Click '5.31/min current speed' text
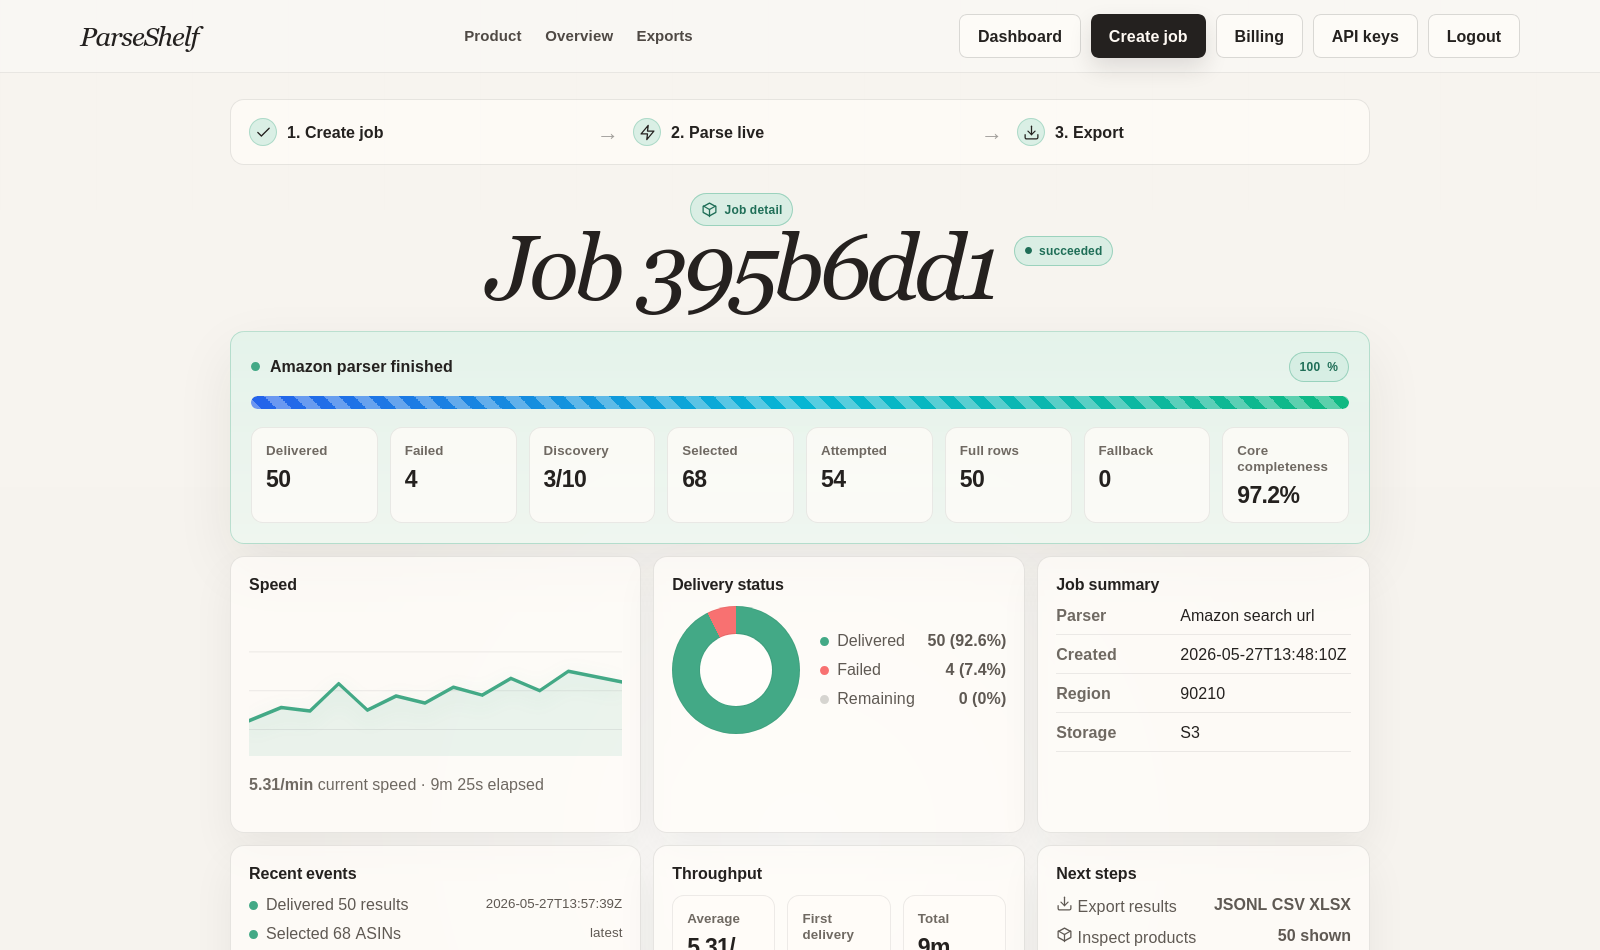Image resolution: width=1600 pixels, height=950 pixels. coord(332,785)
